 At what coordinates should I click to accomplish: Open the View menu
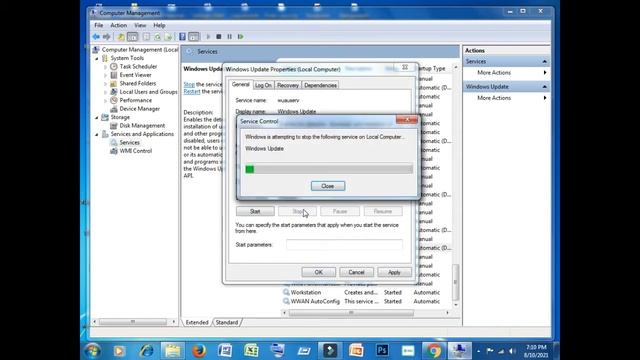140,25
